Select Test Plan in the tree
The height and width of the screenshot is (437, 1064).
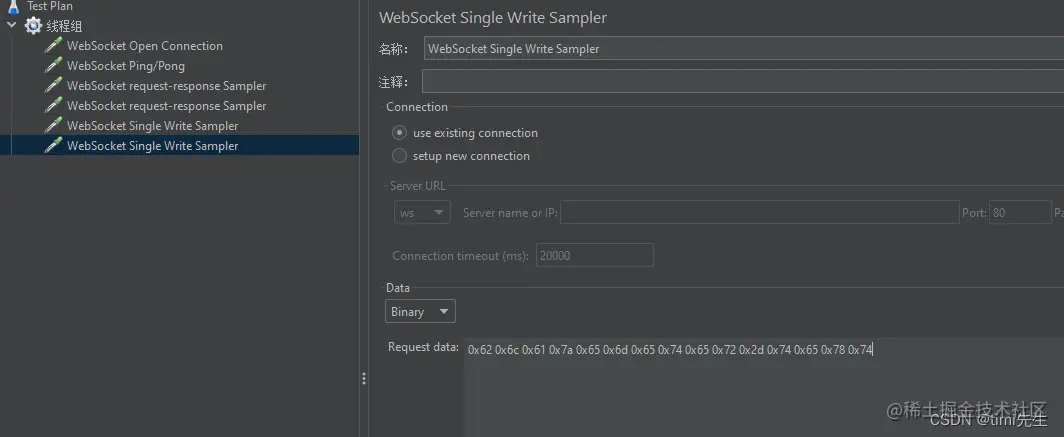coord(50,6)
